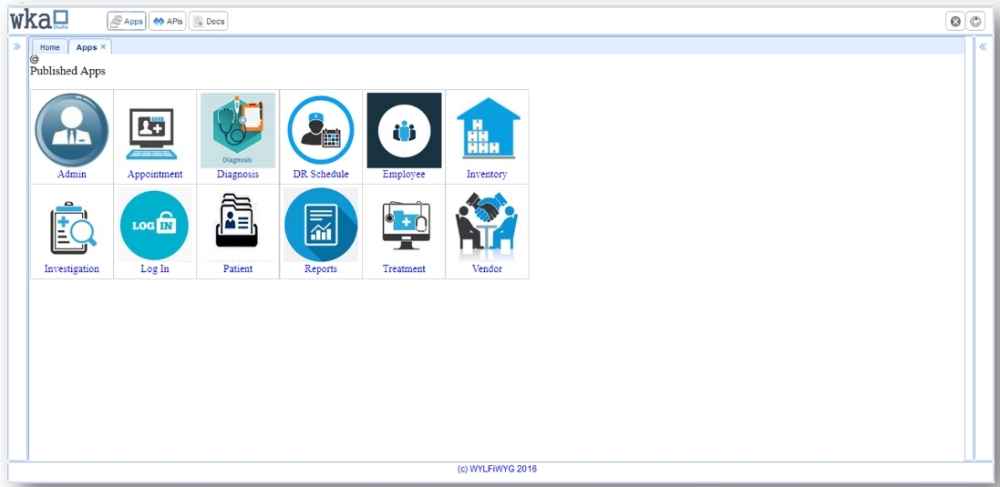
Task: Collapse the right side panel chevron
Action: [x=983, y=46]
